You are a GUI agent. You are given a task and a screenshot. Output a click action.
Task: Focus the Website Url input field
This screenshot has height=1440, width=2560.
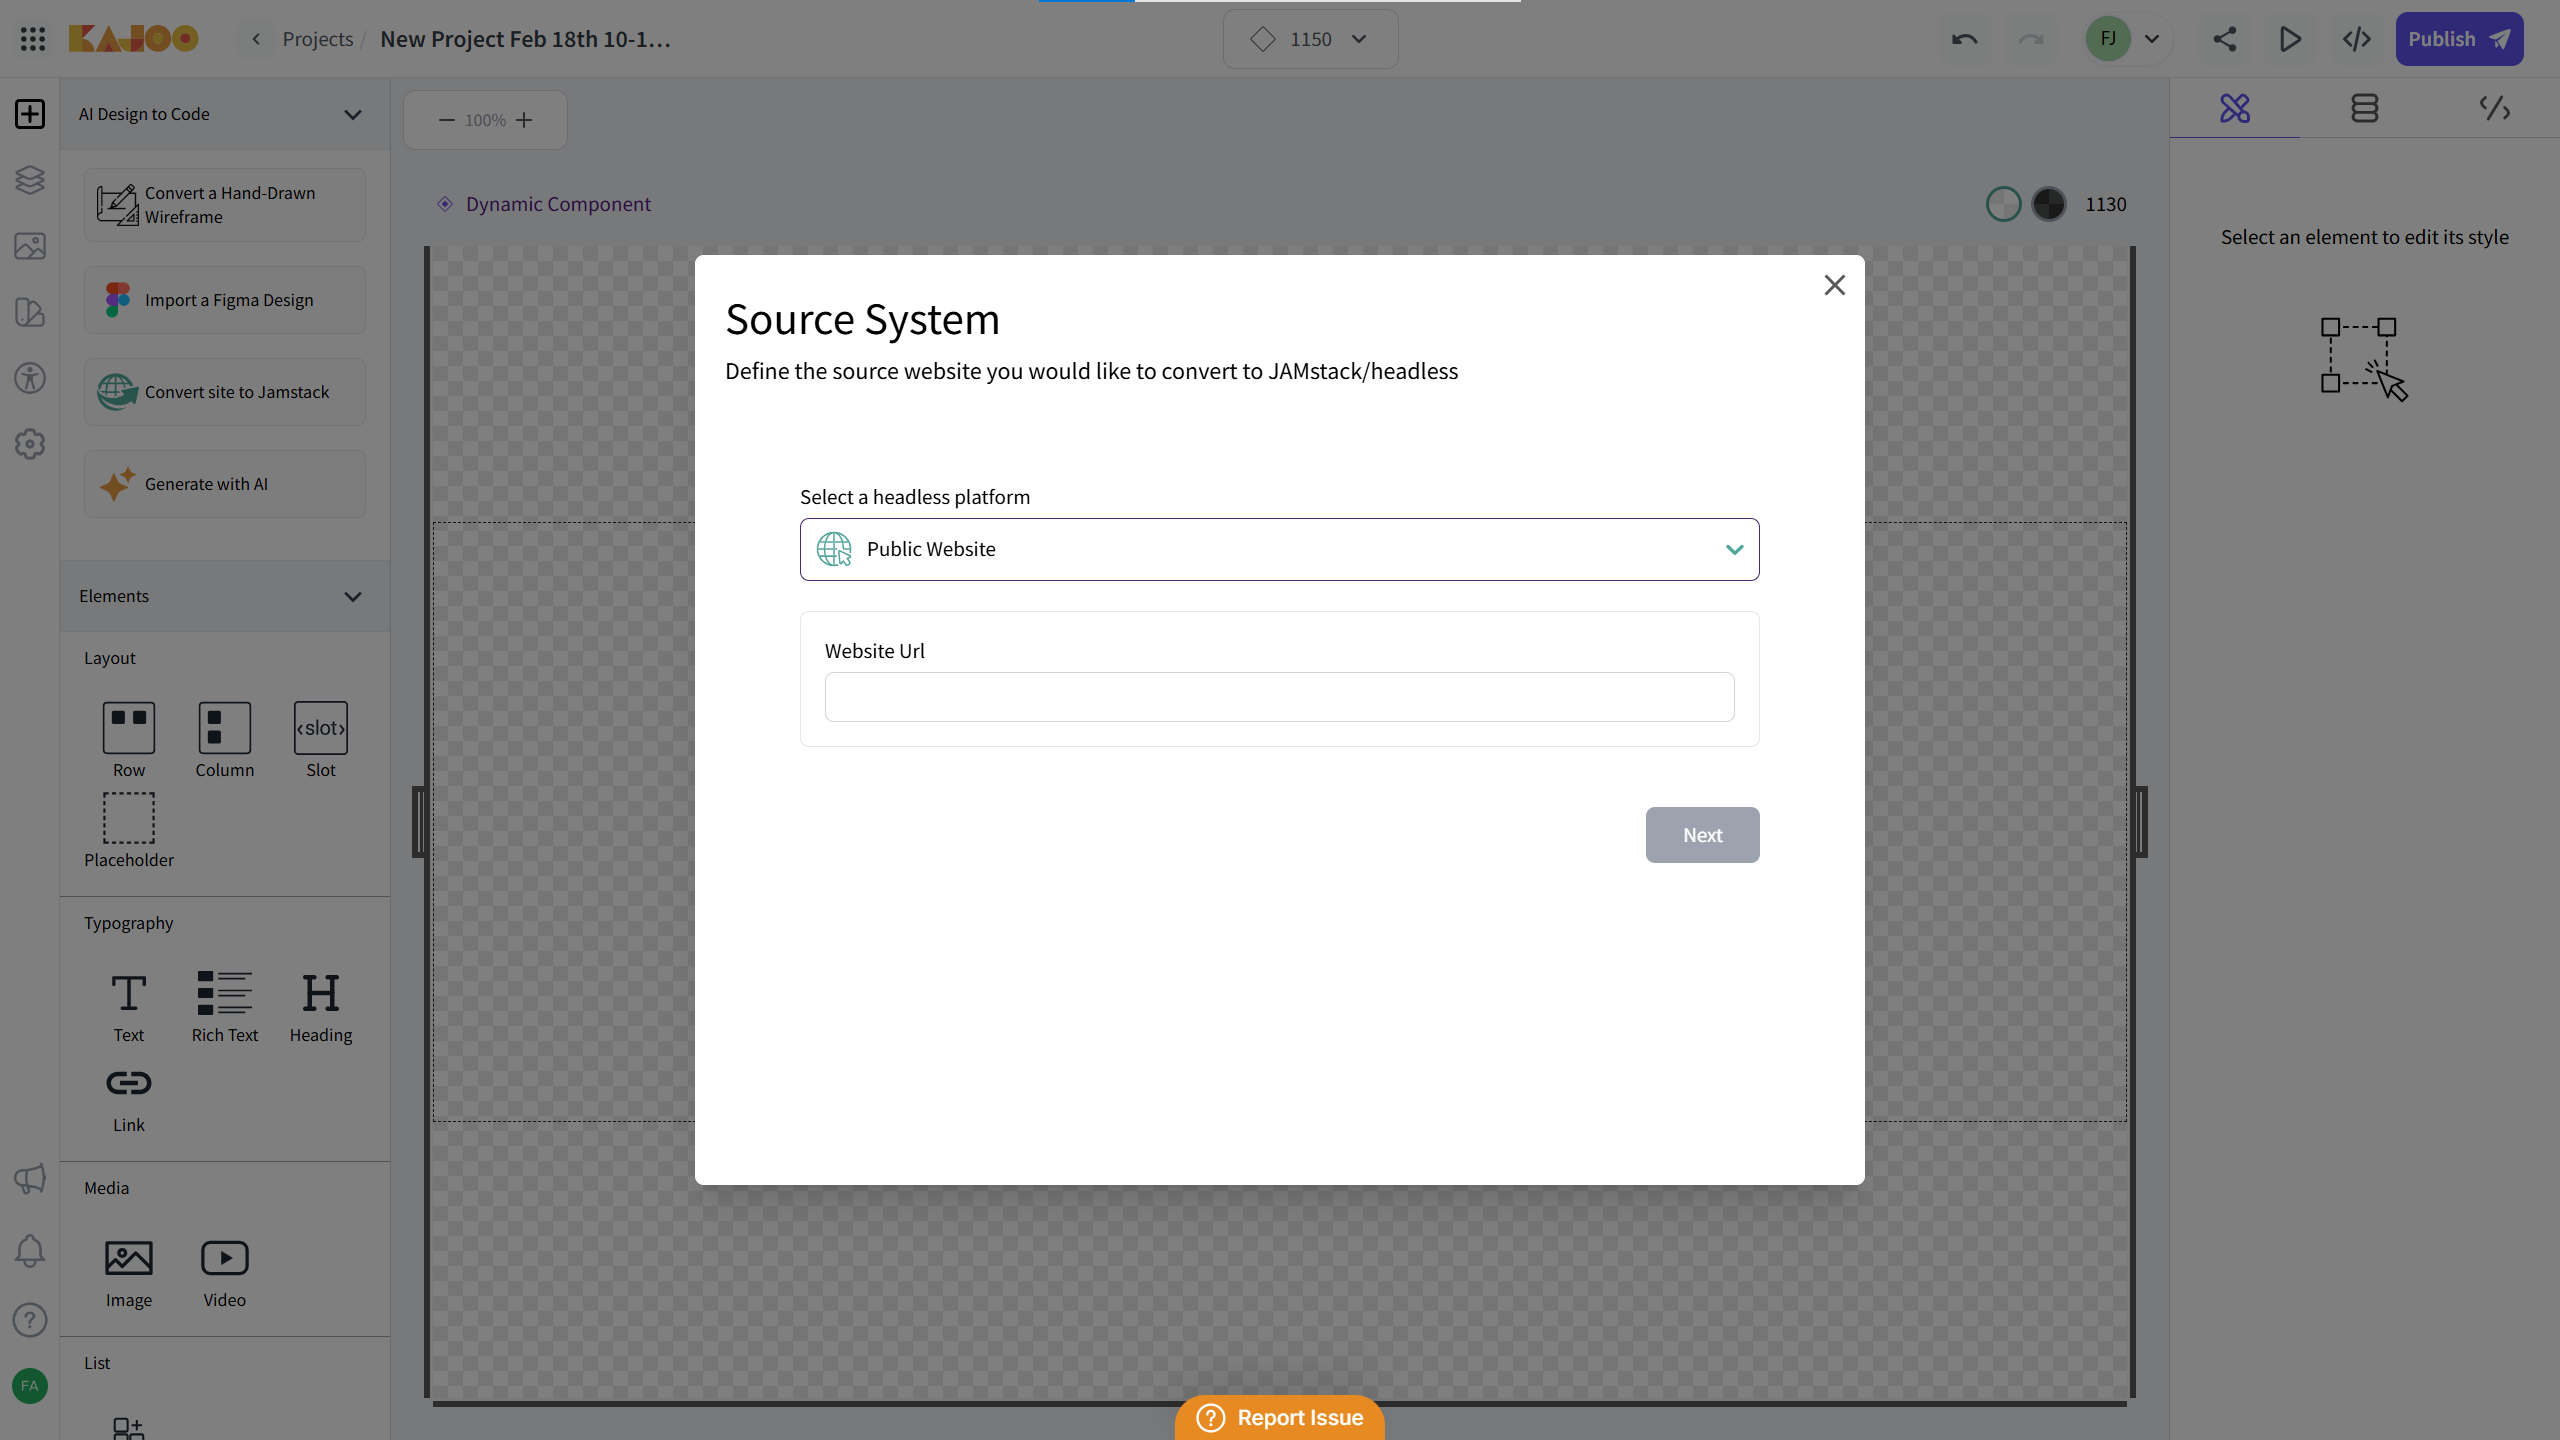1279,697
